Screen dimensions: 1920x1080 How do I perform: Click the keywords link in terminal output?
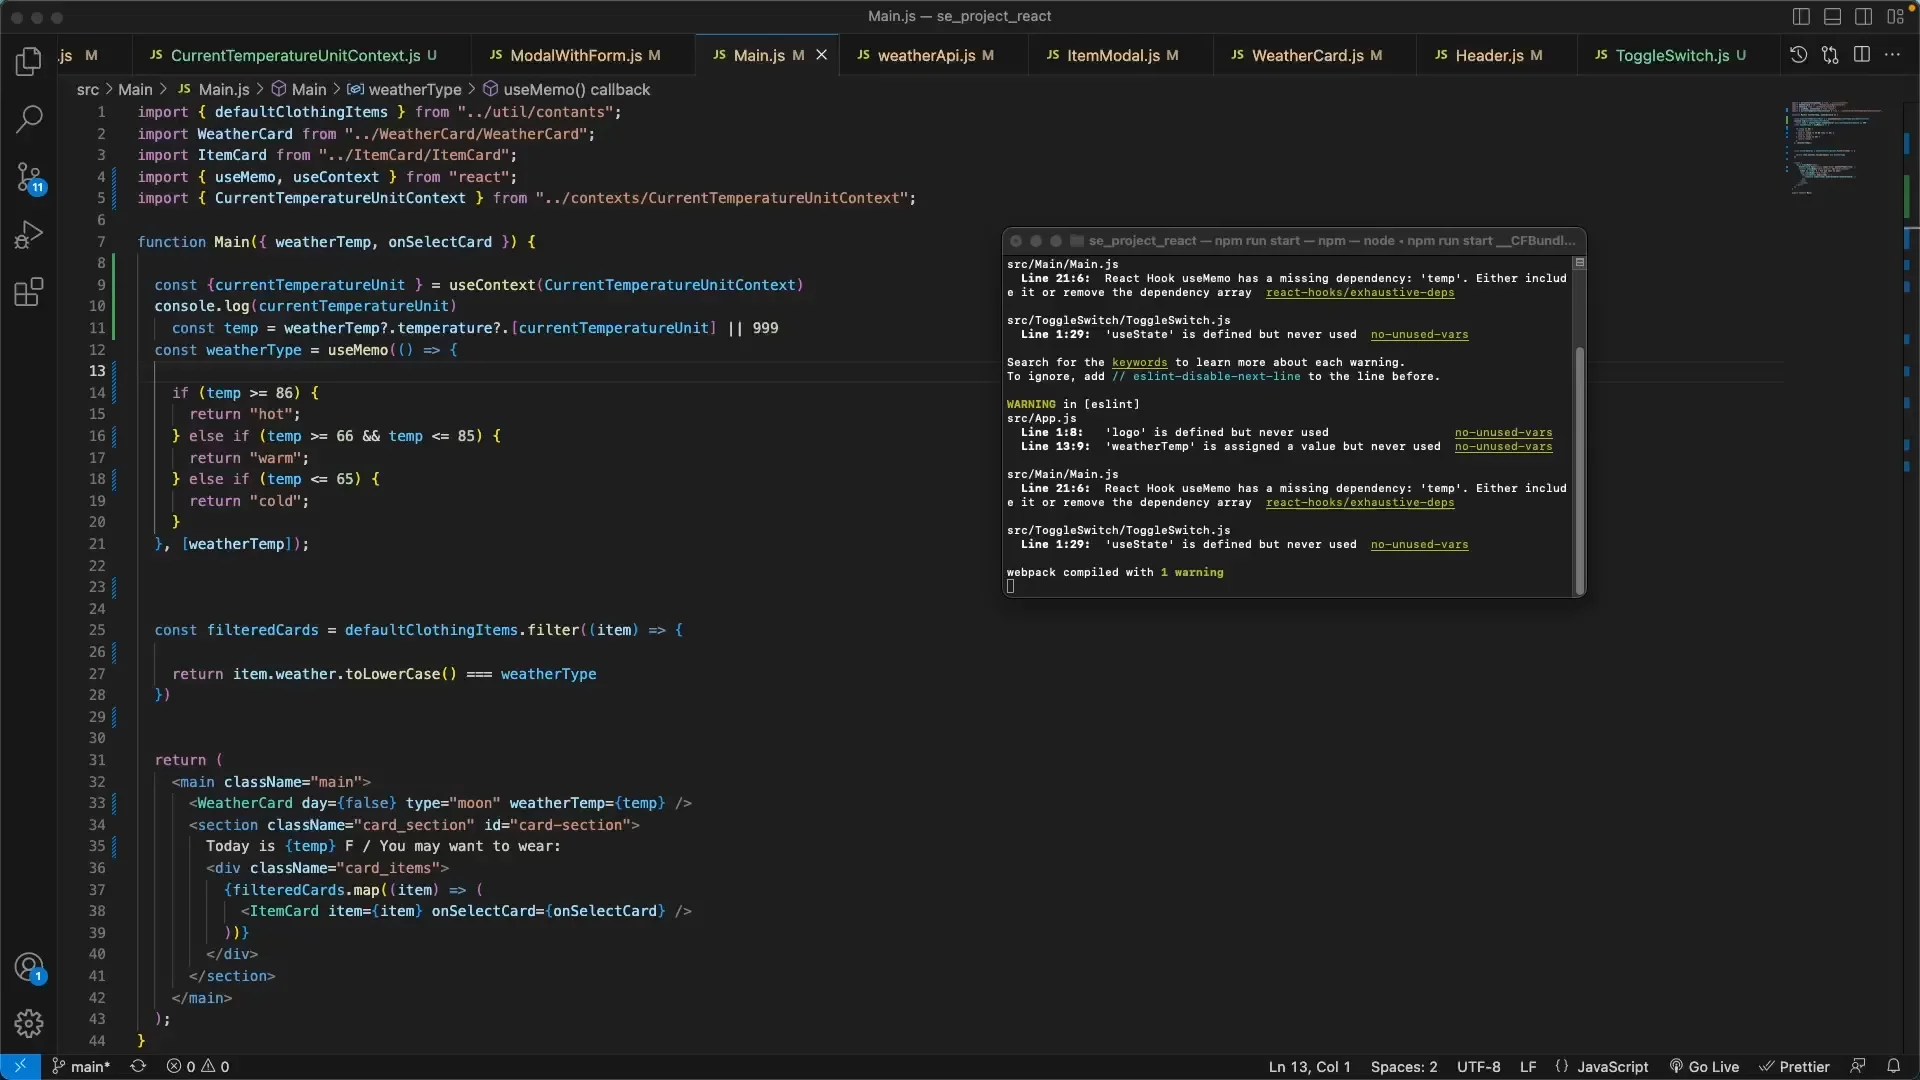(x=1141, y=363)
